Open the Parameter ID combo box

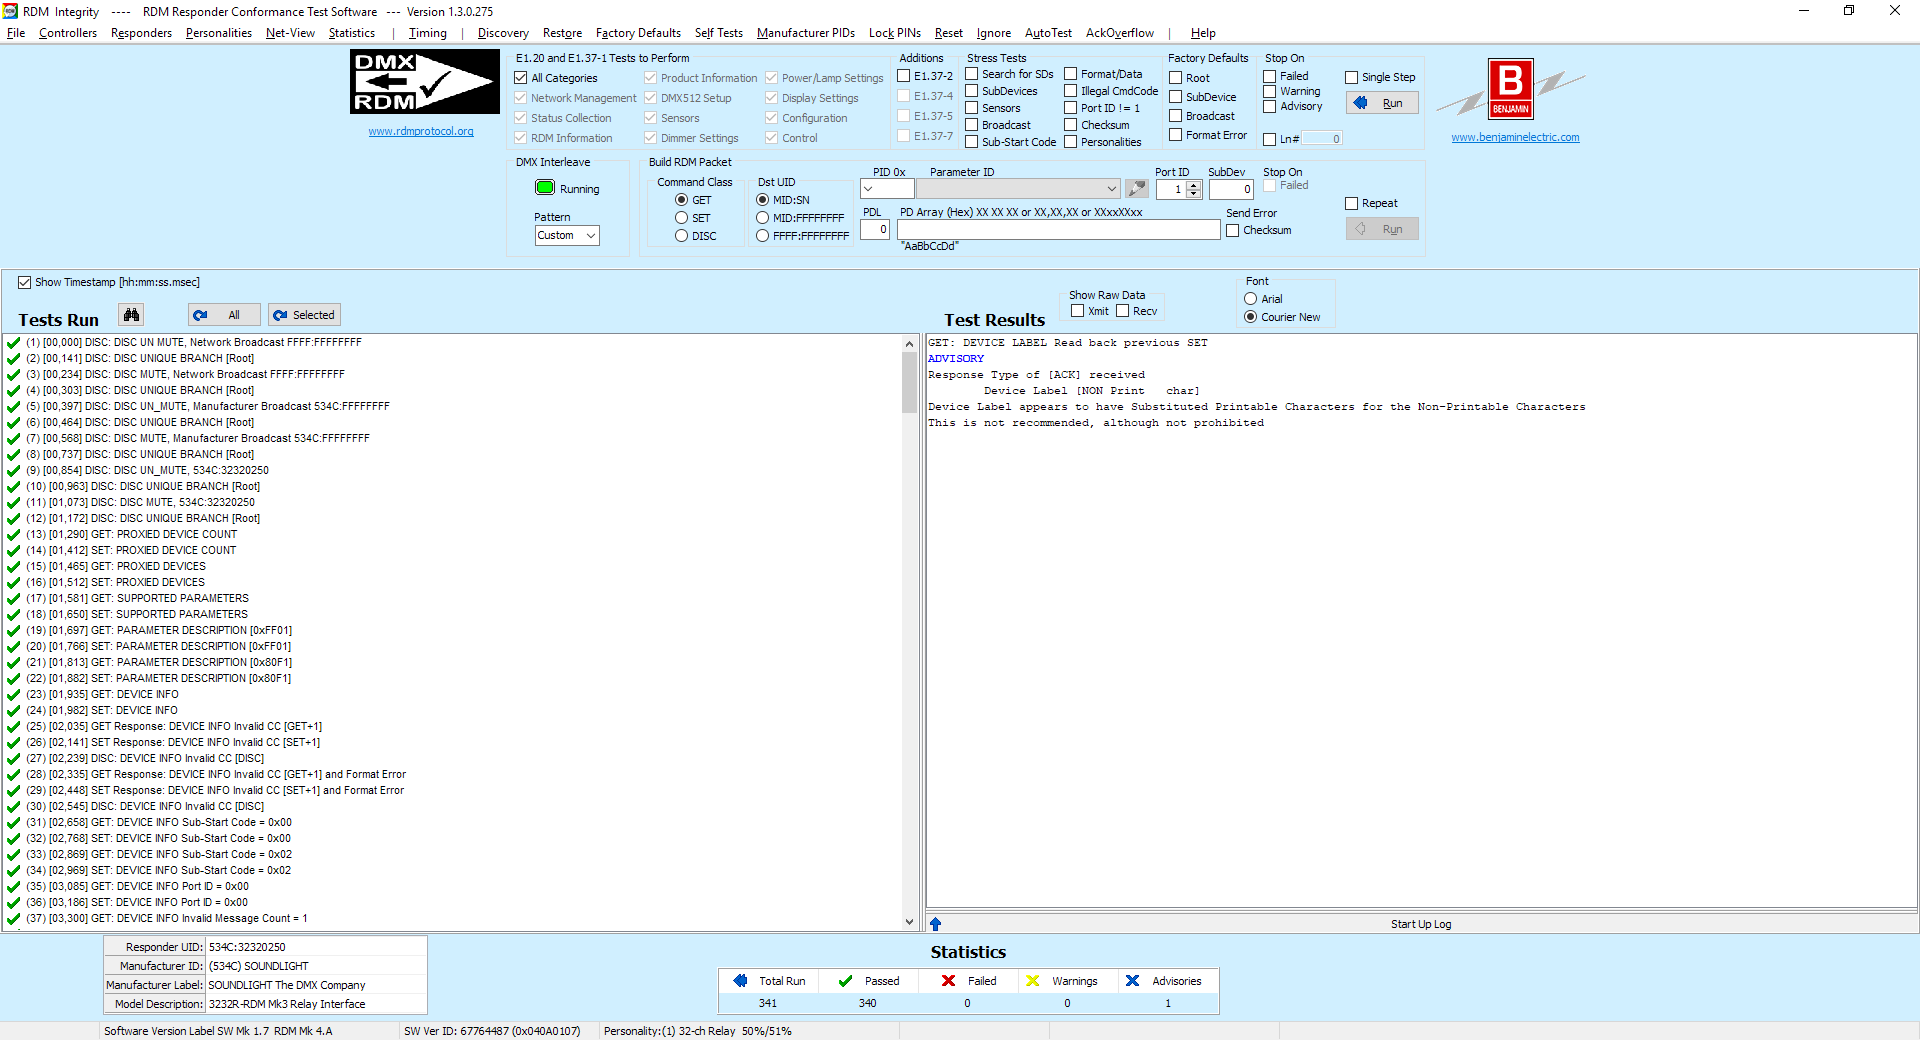(x=1018, y=189)
